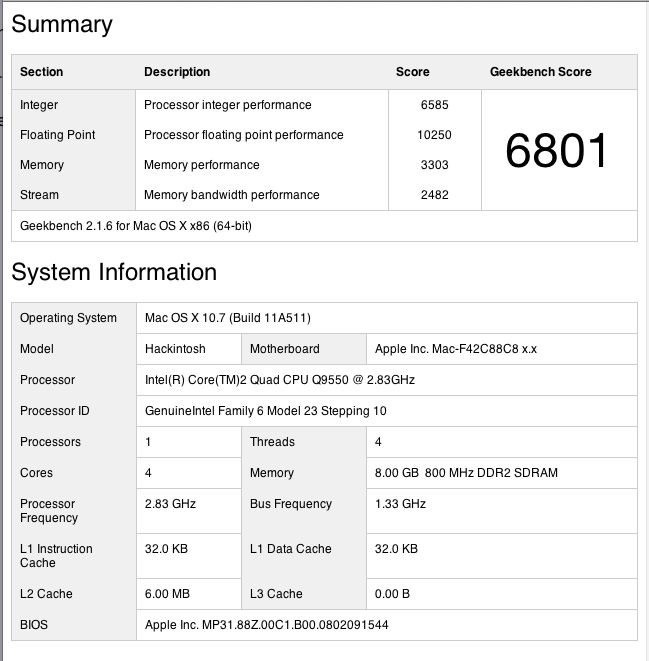
Task: Select the 1.33 GHz bus frequency value
Action: click(x=400, y=504)
